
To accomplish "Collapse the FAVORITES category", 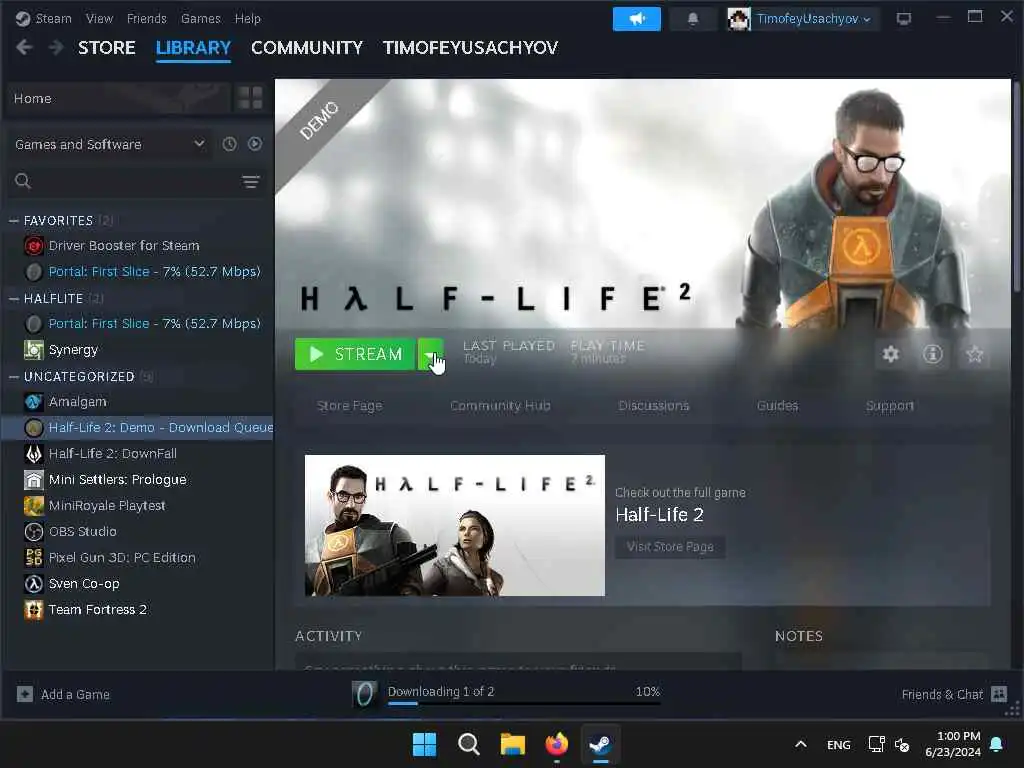I will (13, 221).
